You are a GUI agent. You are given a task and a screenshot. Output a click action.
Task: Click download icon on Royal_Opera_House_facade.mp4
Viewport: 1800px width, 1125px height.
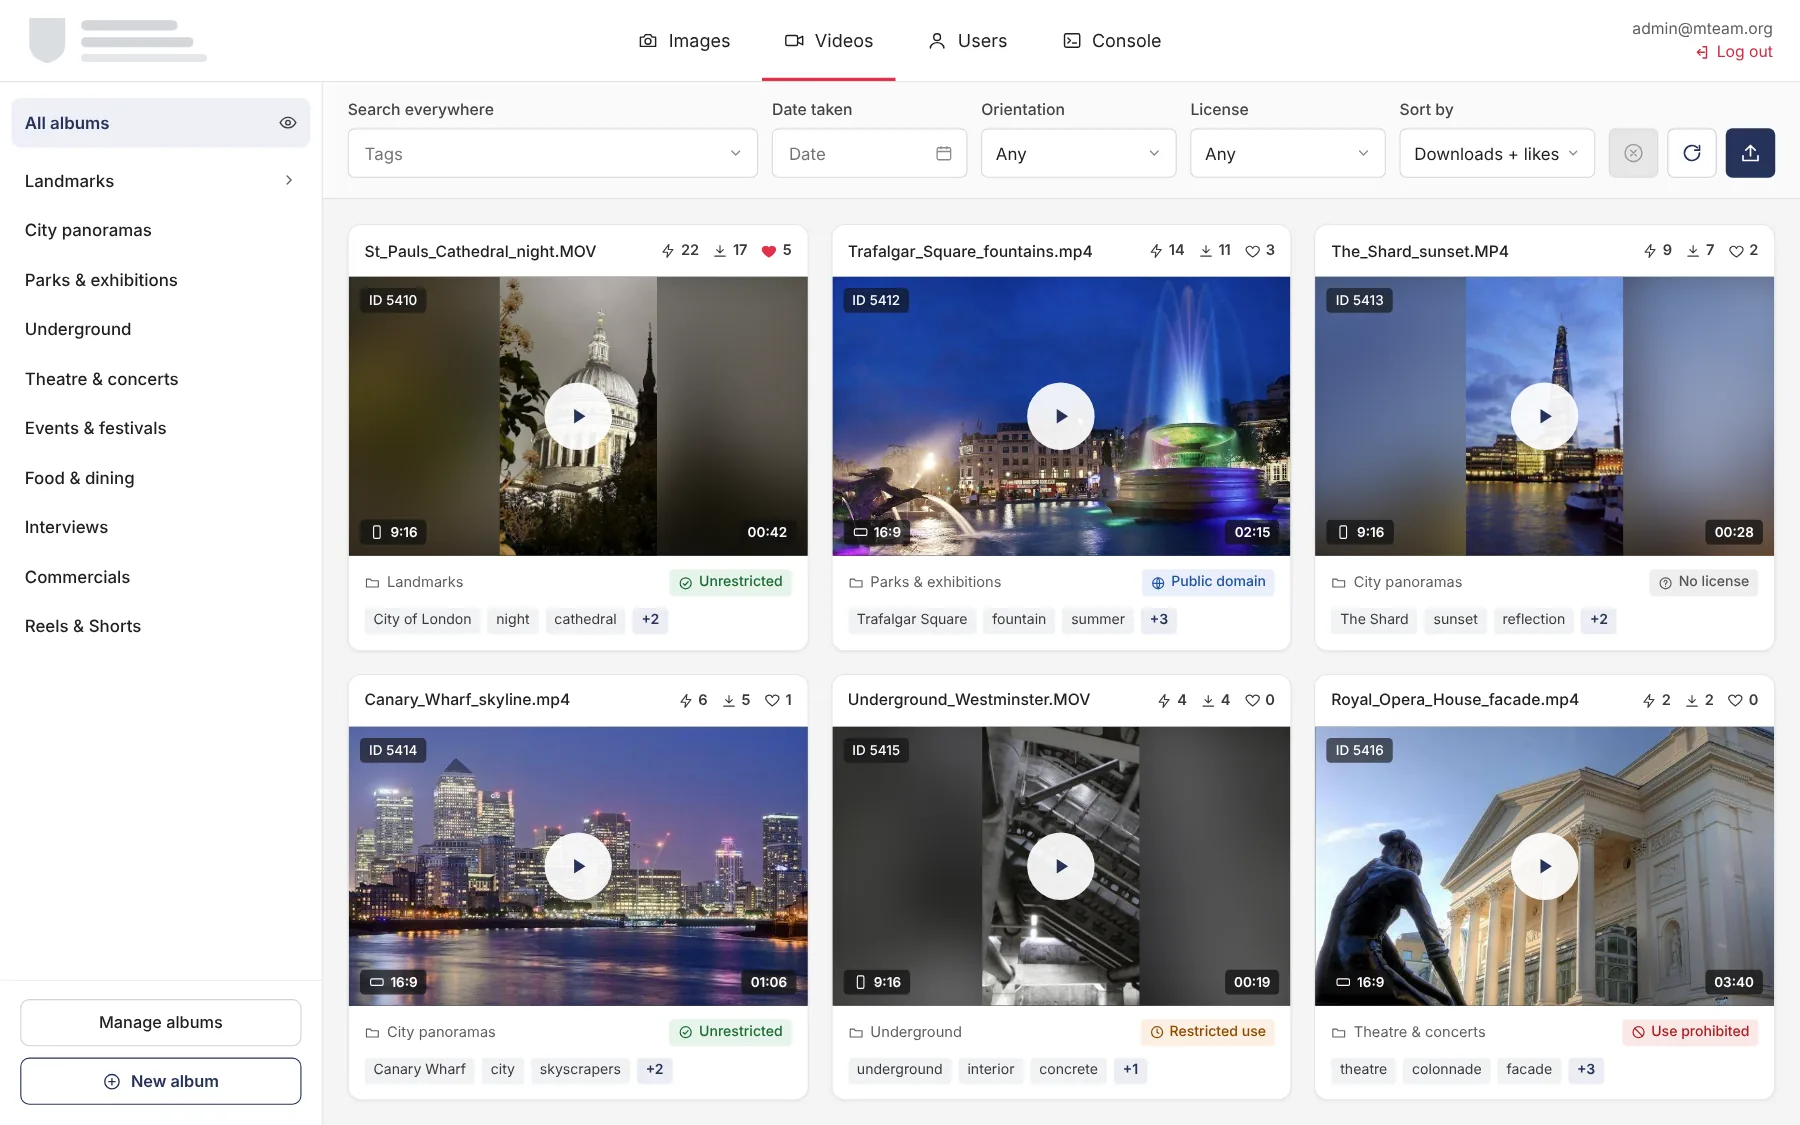pos(1692,701)
